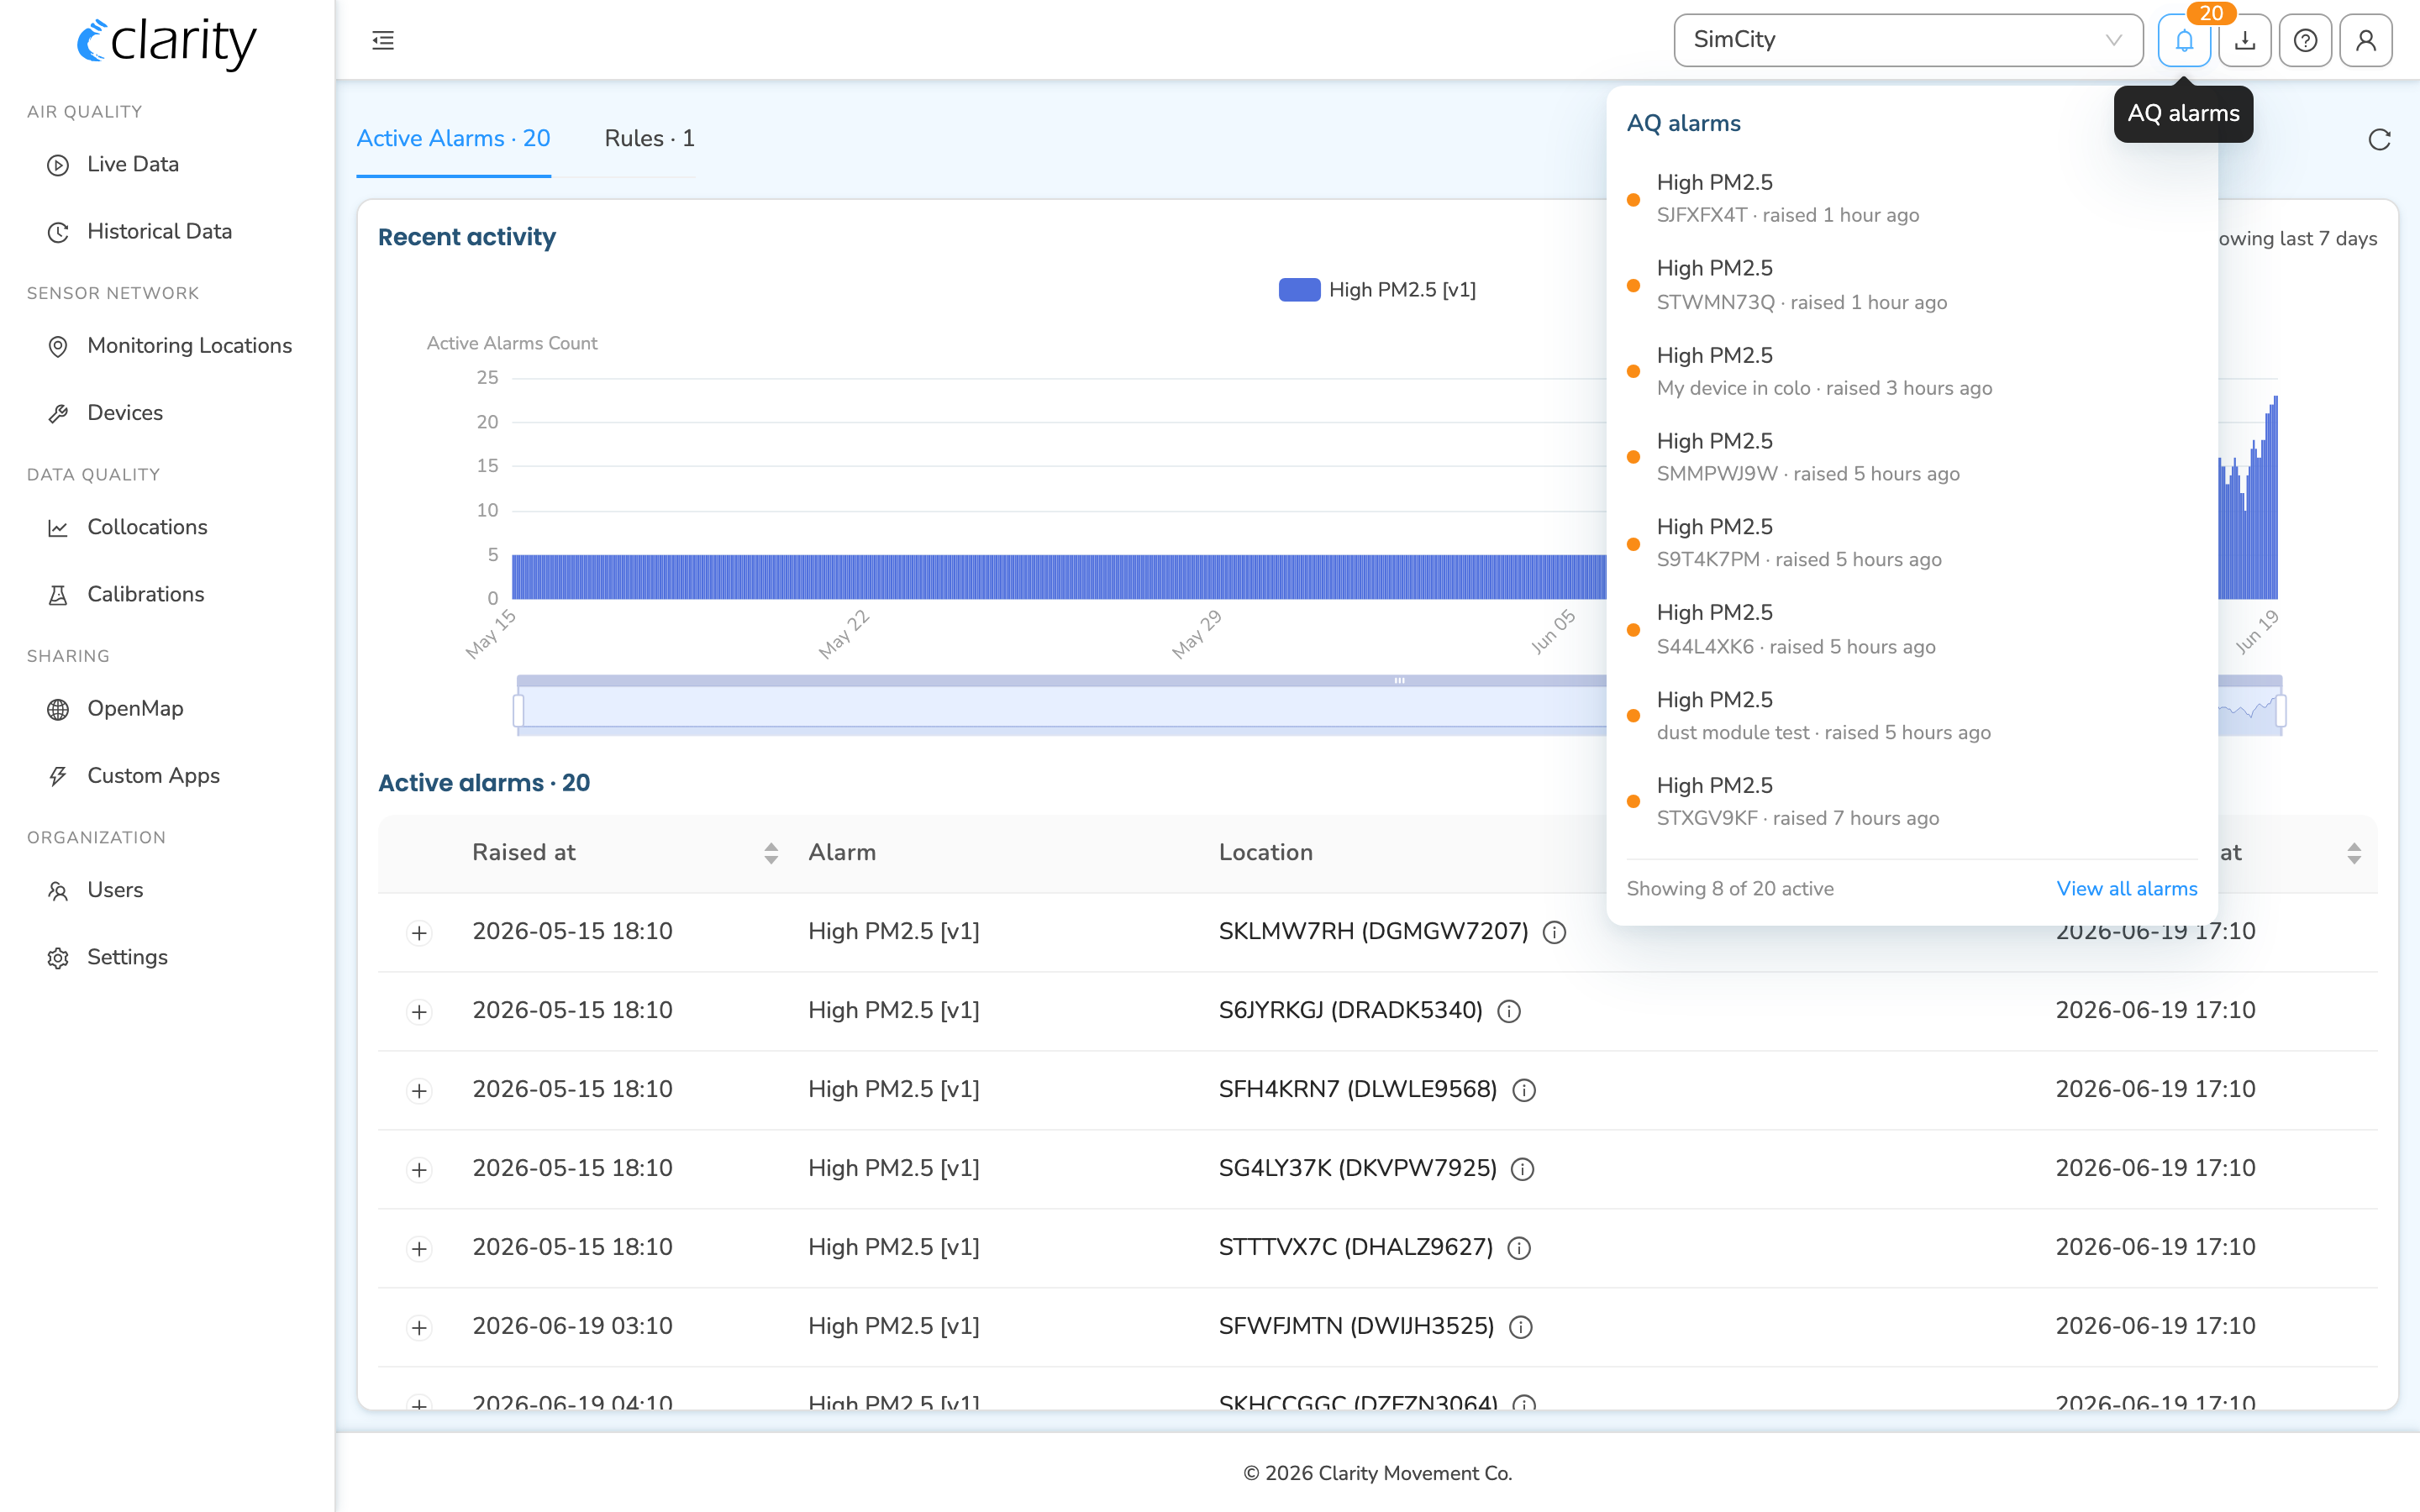Expand the SFWFJMTN alarm row
Viewport: 2420px width, 1512px height.
[x=419, y=1328]
